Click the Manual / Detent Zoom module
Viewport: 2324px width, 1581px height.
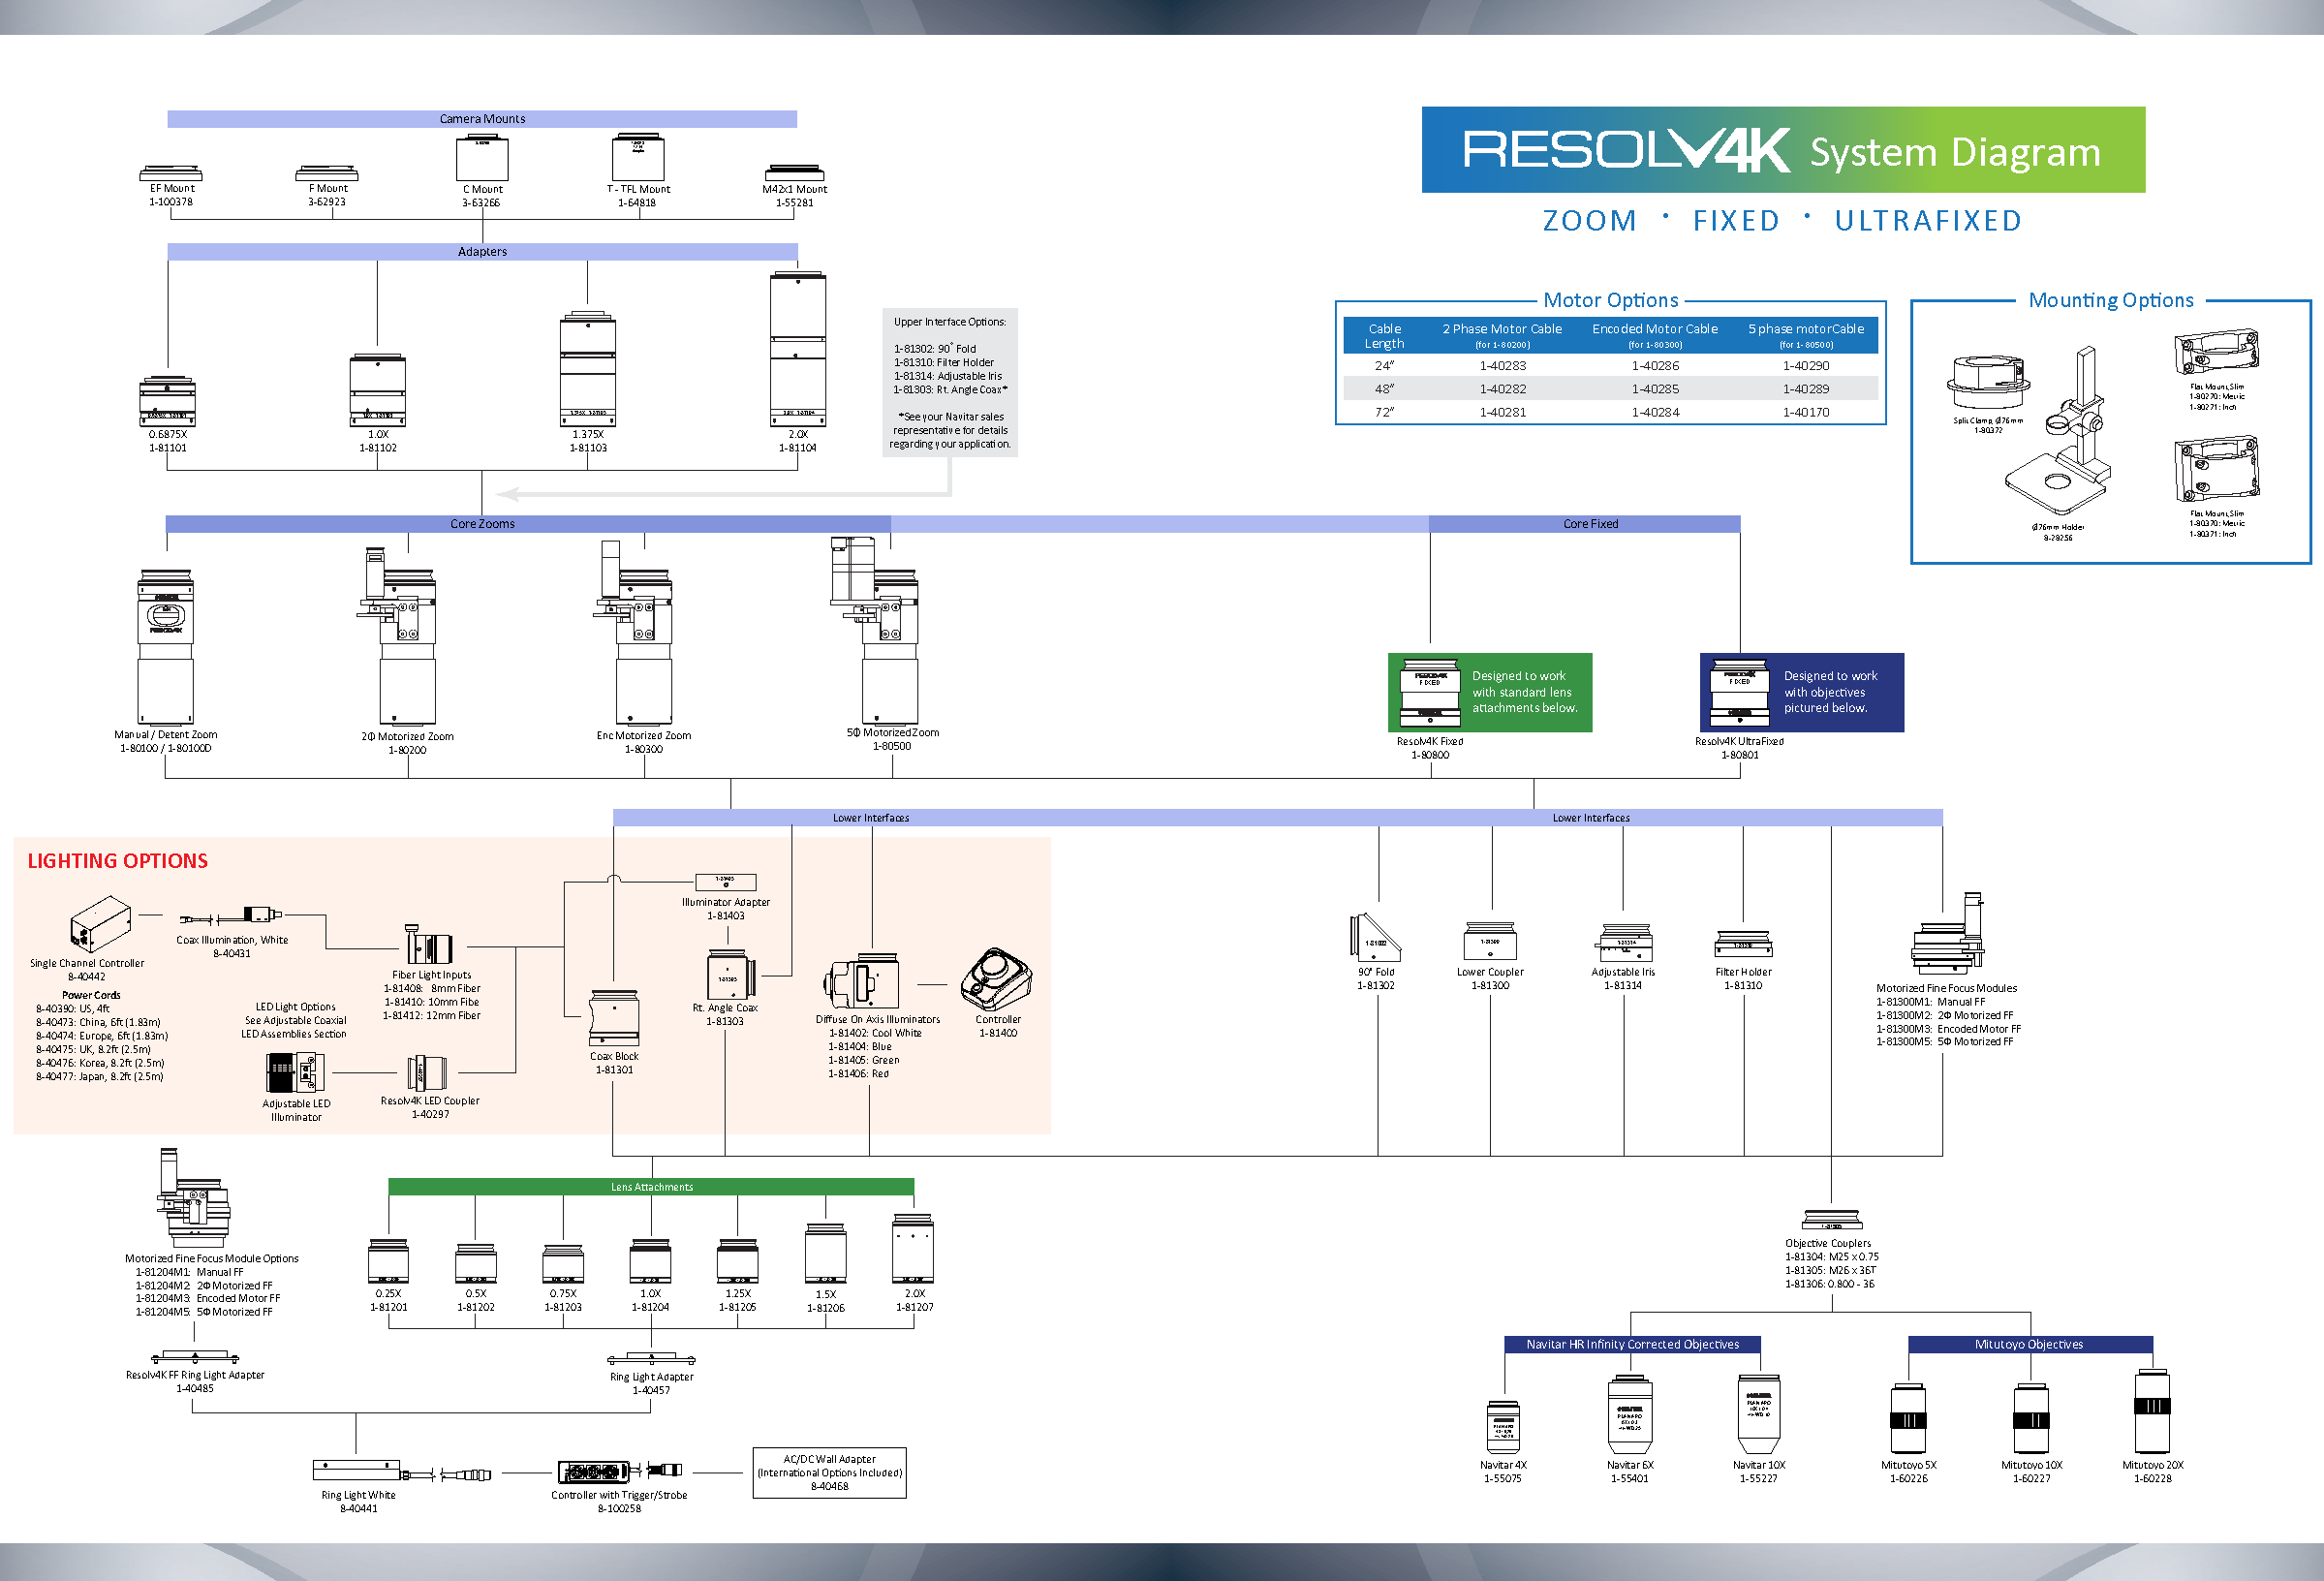(165, 646)
